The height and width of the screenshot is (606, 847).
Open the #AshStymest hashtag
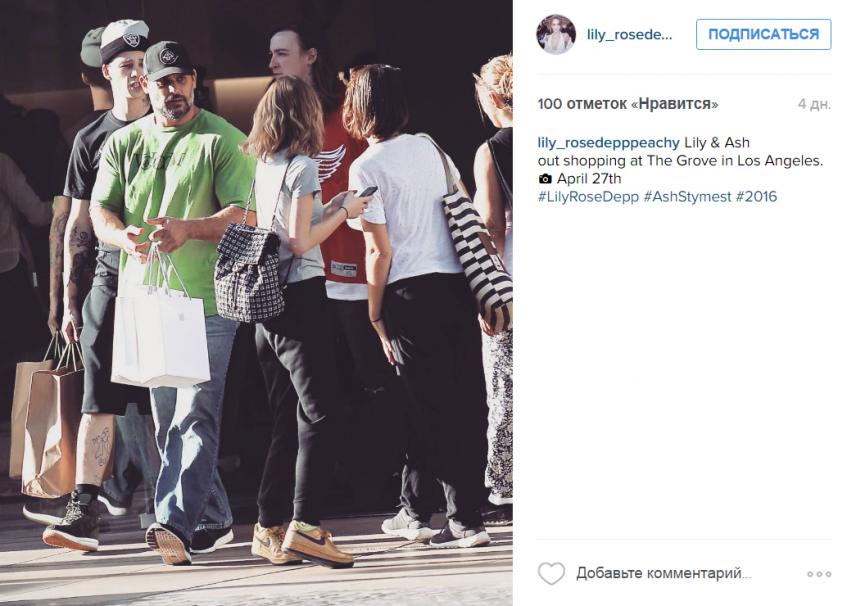pos(687,197)
